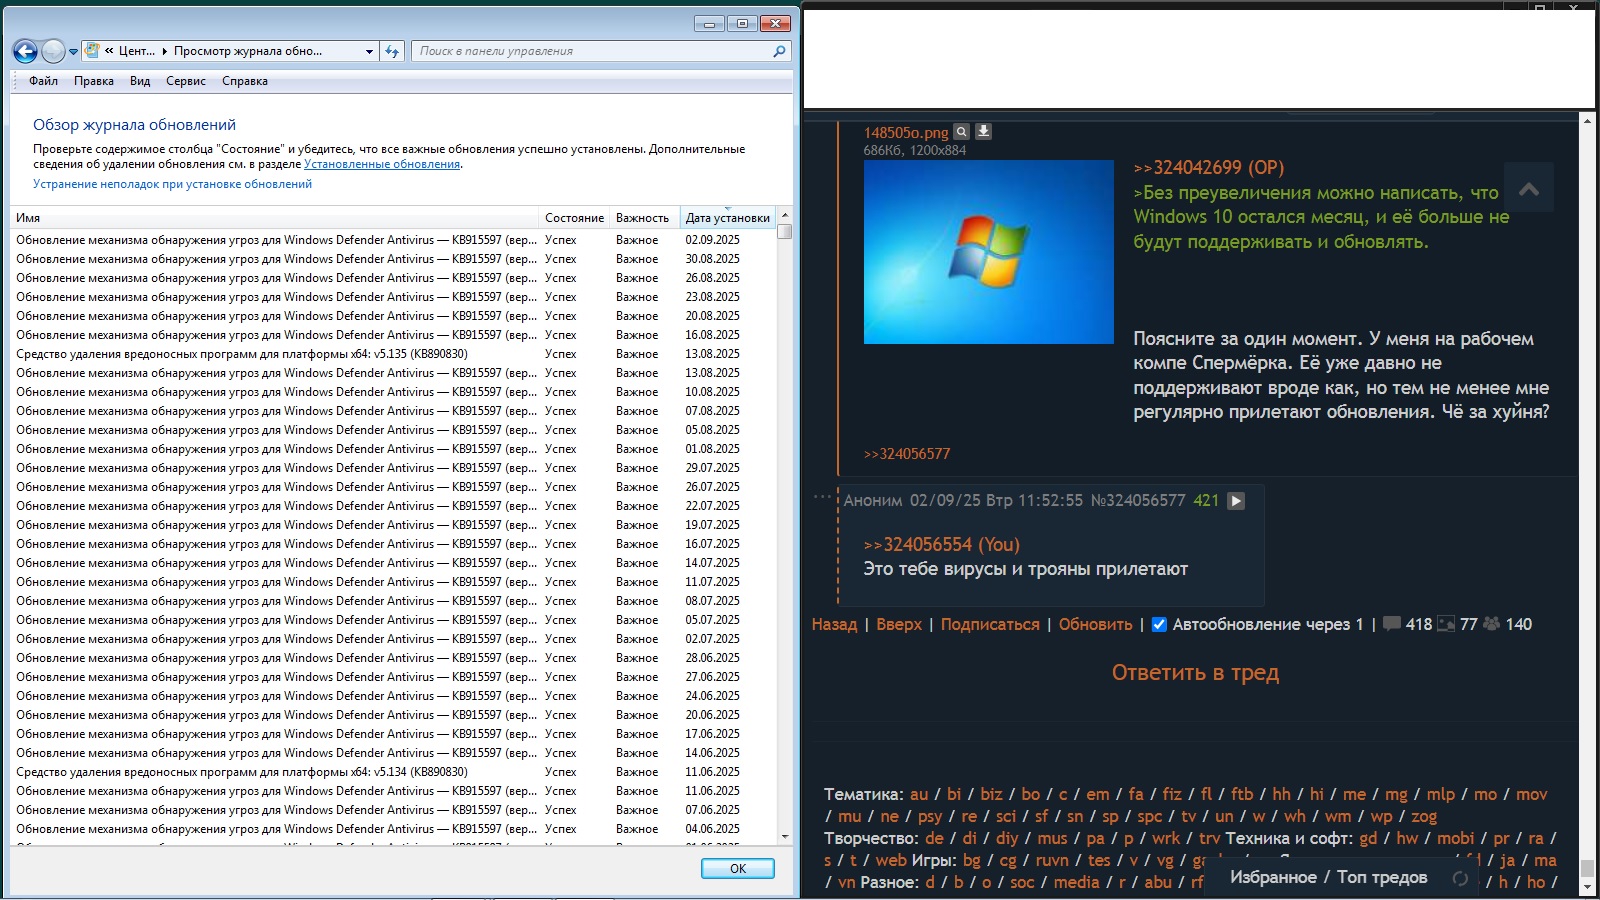Click the Control Panel icon in the address bar

(91, 51)
